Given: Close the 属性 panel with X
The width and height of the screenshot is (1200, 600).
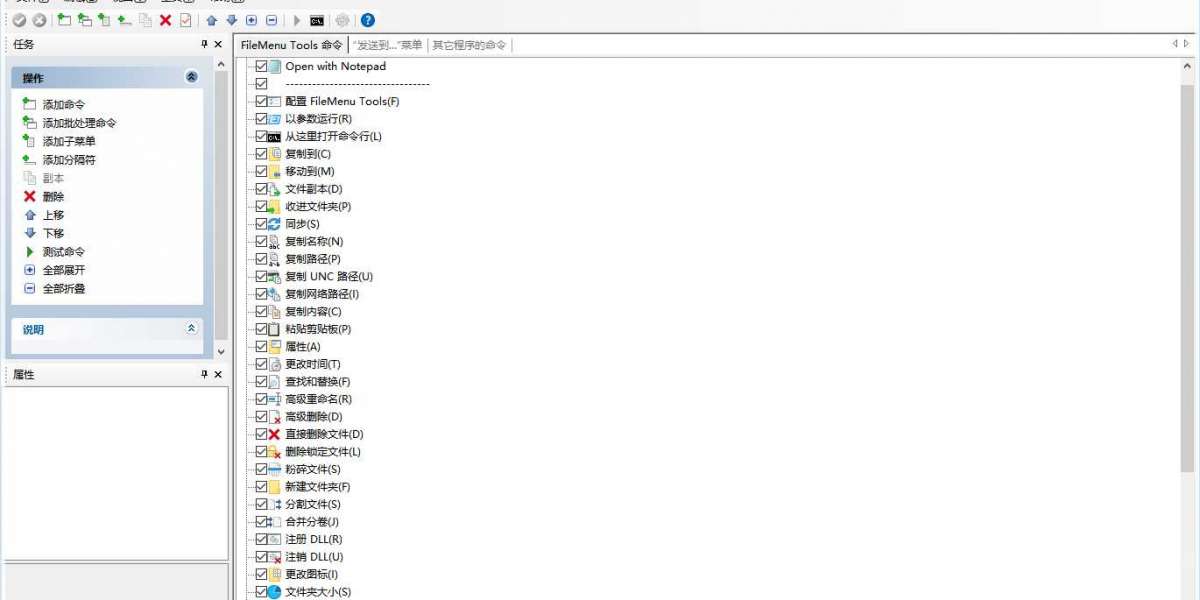Looking at the screenshot, I should pos(219,374).
